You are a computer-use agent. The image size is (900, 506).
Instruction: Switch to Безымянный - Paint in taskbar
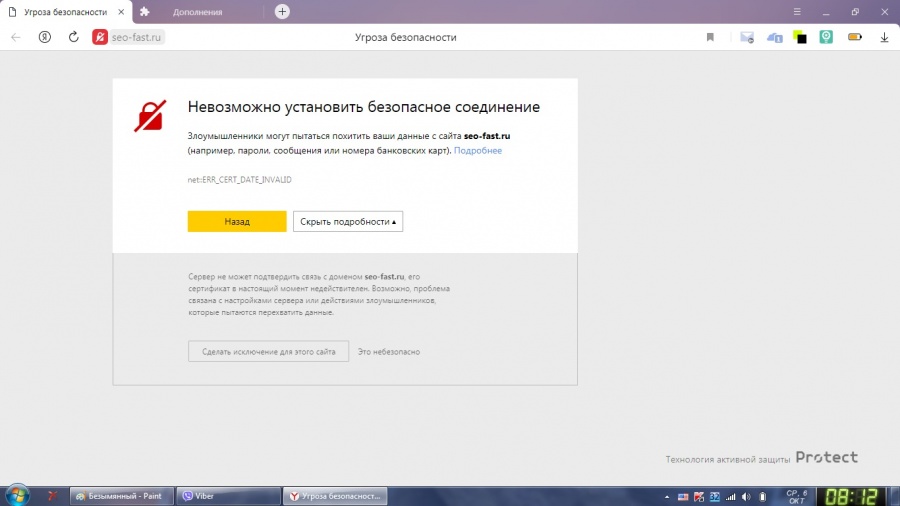122,496
